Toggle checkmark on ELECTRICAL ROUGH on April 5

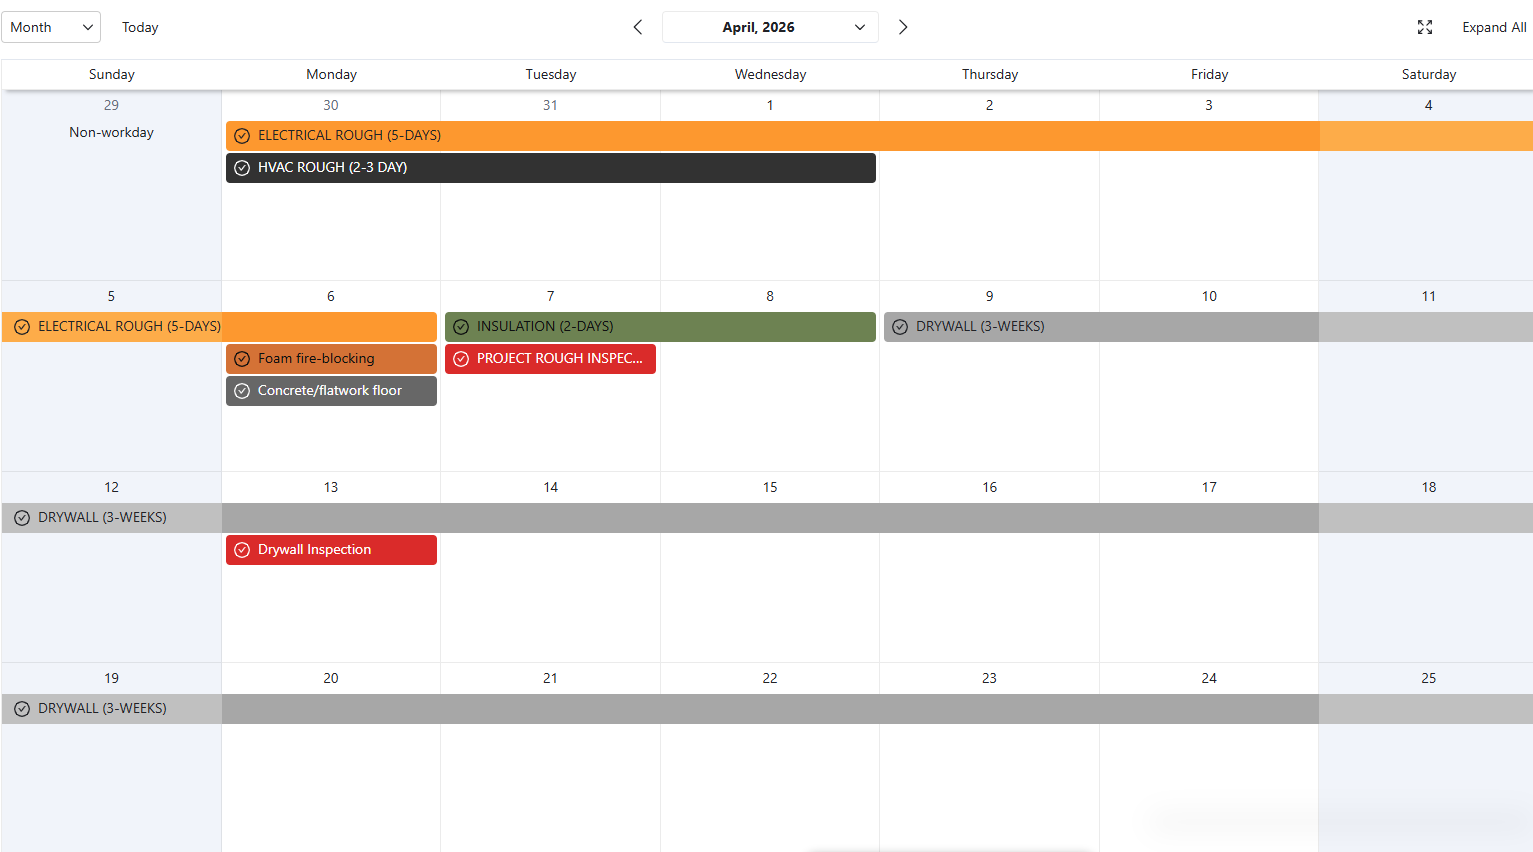tap(22, 327)
